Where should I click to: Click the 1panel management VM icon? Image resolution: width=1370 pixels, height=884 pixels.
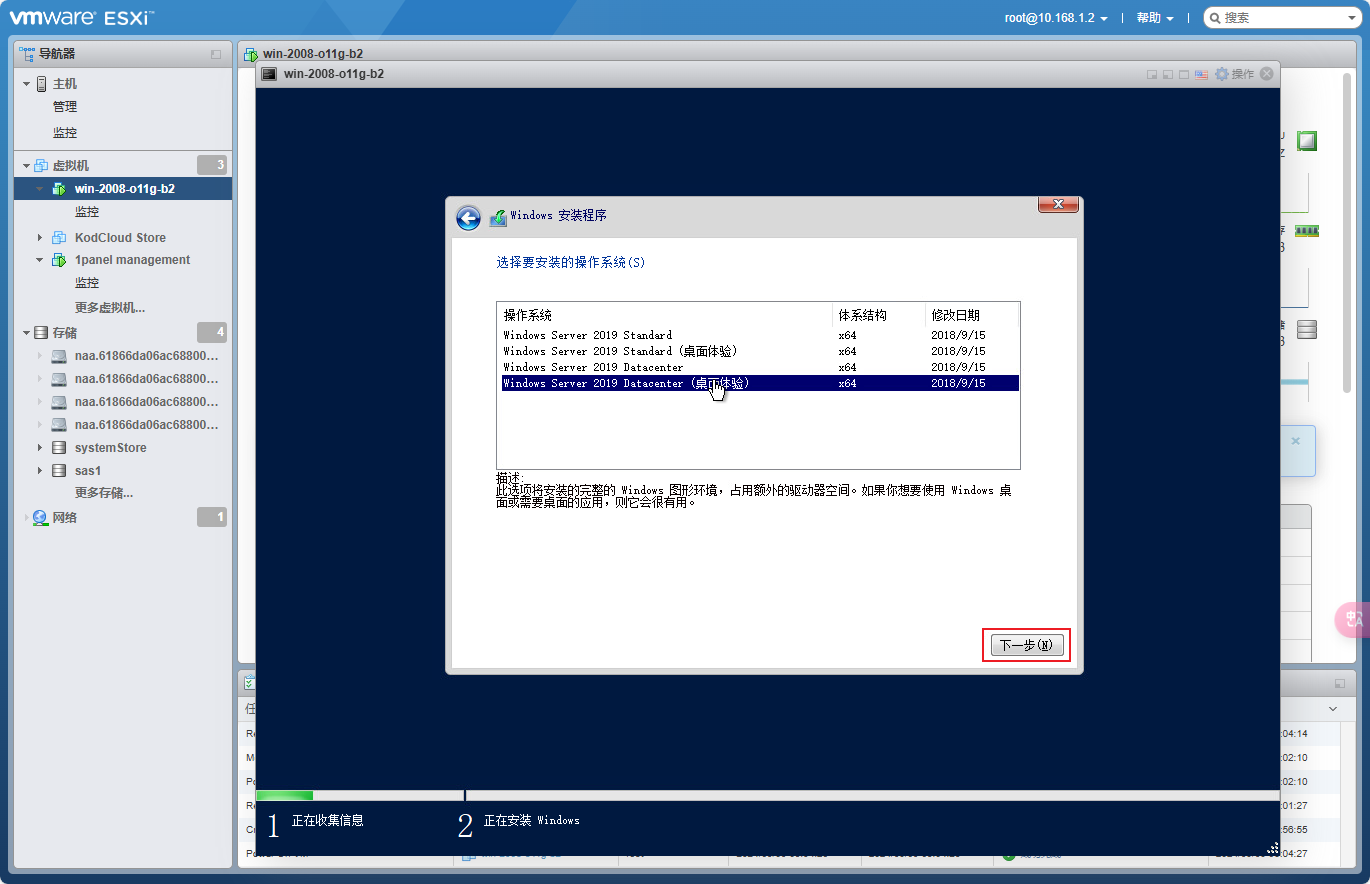point(59,260)
